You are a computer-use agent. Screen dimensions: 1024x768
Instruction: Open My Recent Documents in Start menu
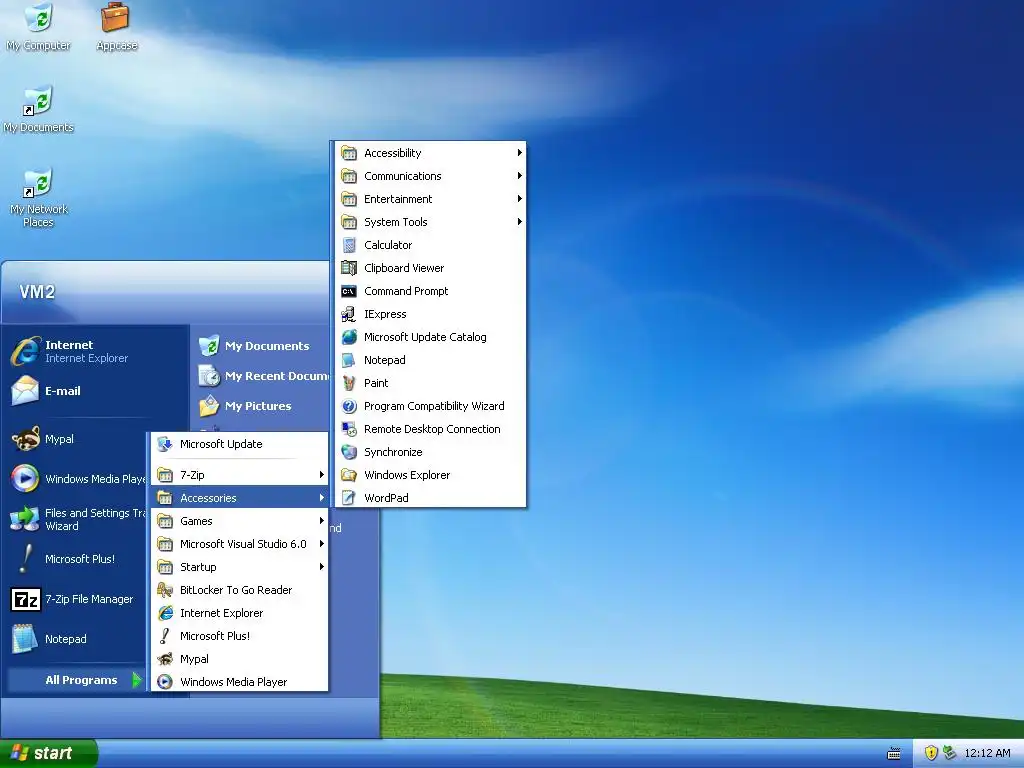(x=263, y=376)
